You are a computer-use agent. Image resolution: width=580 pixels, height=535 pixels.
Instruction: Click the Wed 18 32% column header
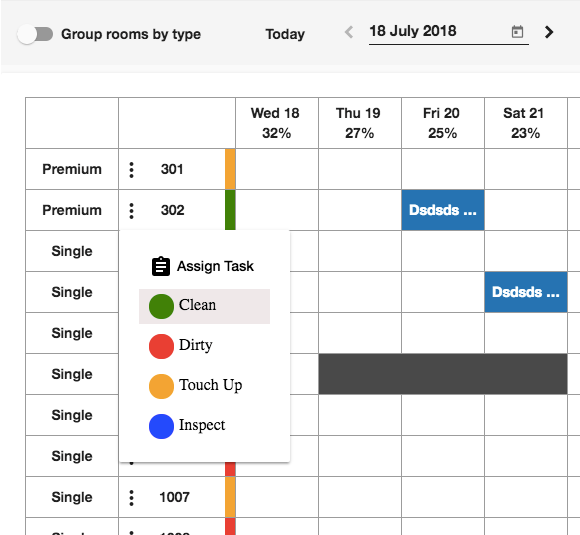pos(276,123)
